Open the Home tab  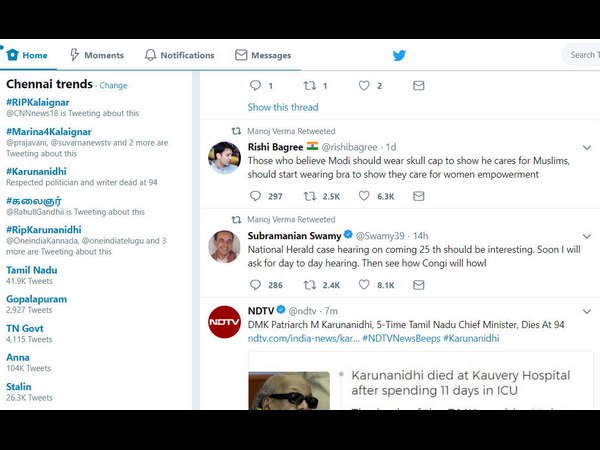tap(27, 55)
